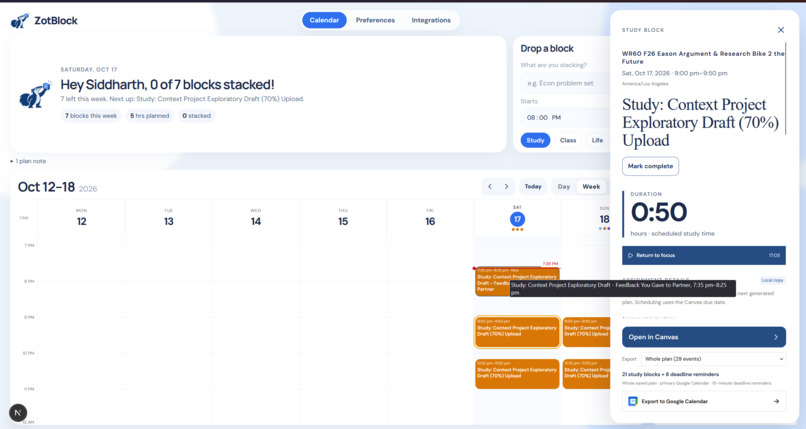This screenshot has width=806, height=429.
Task: Open the Preferences tab
Action: pos(375,20)
